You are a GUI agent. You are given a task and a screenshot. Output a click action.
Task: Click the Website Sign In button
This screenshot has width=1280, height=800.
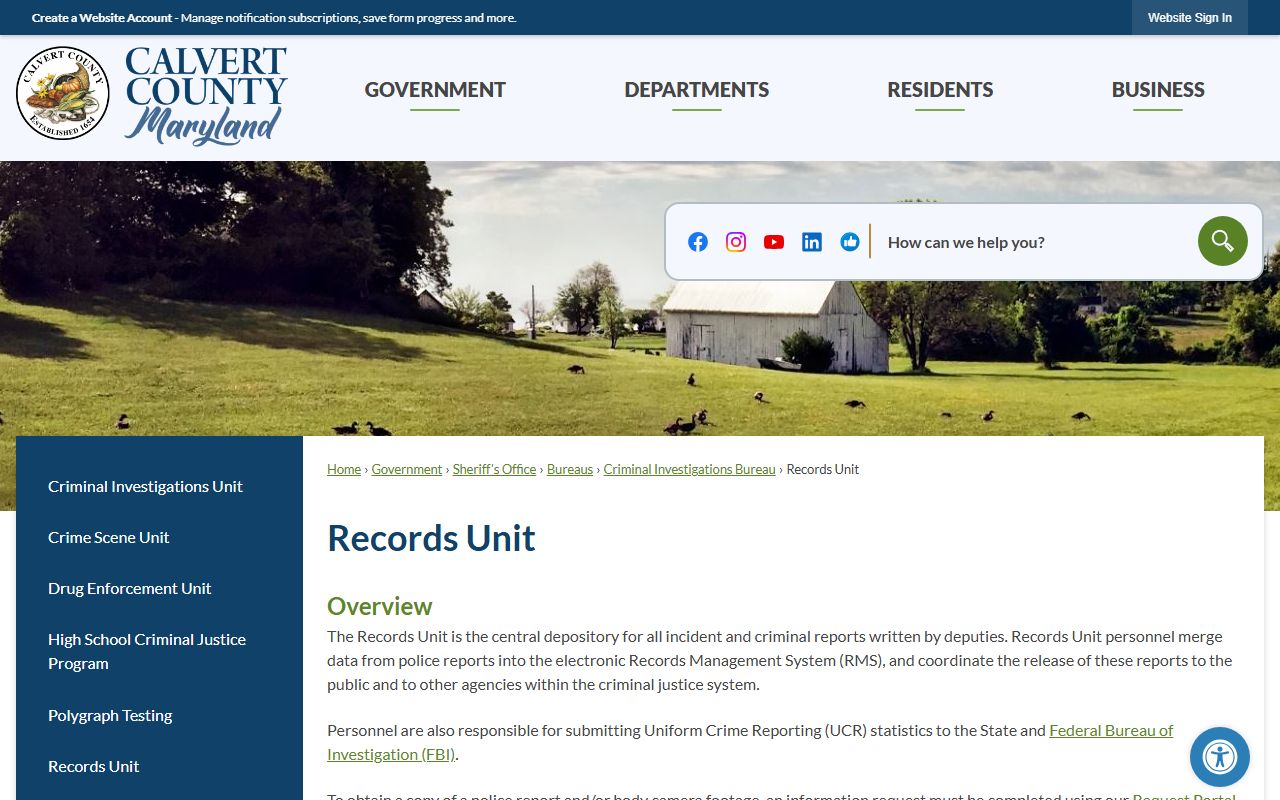(1190, 18)
